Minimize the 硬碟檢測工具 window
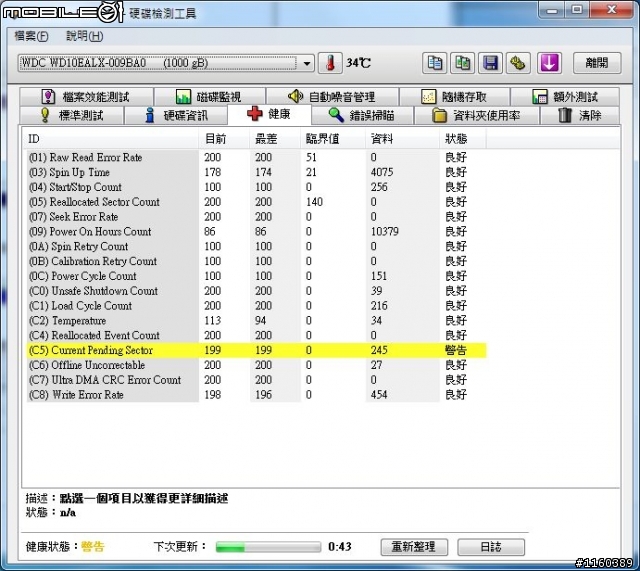Viewport: 640px width, 571px height. [x=552, y=10]
